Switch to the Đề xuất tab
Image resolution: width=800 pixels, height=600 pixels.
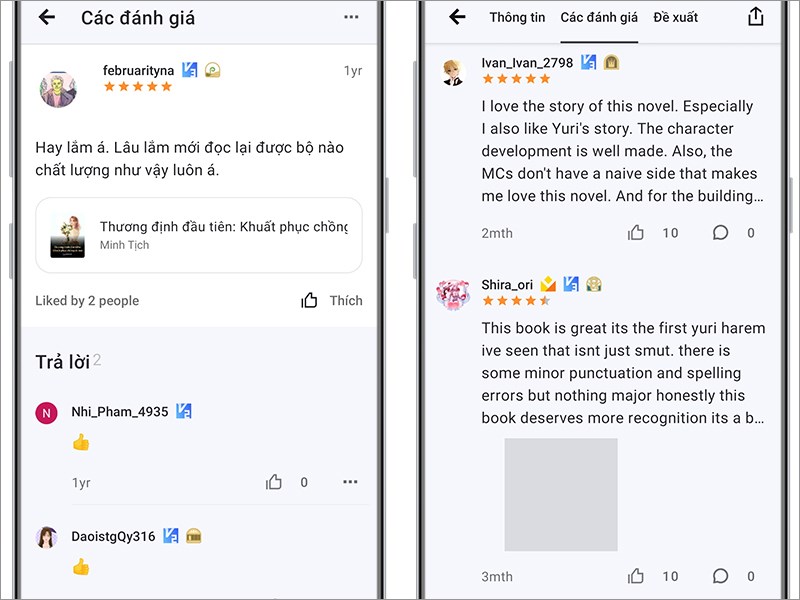675,17
